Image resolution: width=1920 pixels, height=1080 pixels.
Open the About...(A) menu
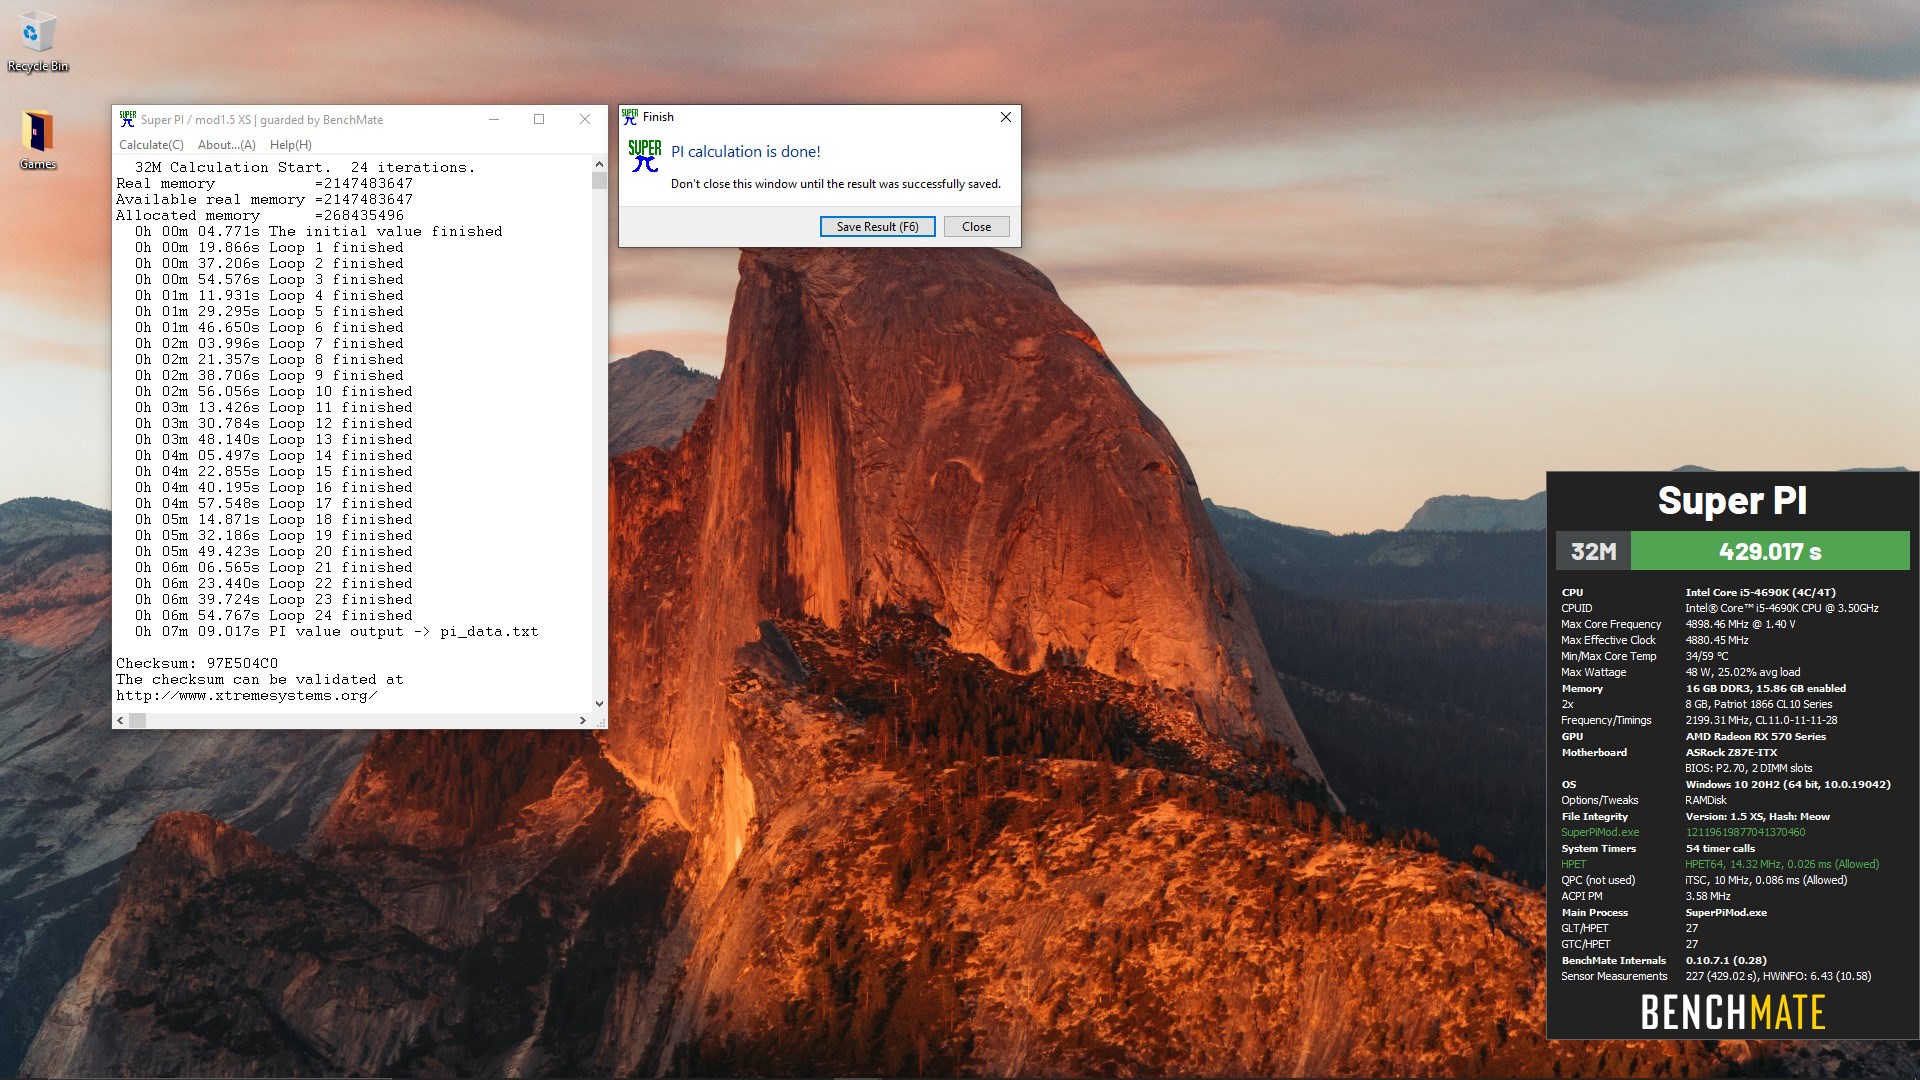tap(227, 145)
